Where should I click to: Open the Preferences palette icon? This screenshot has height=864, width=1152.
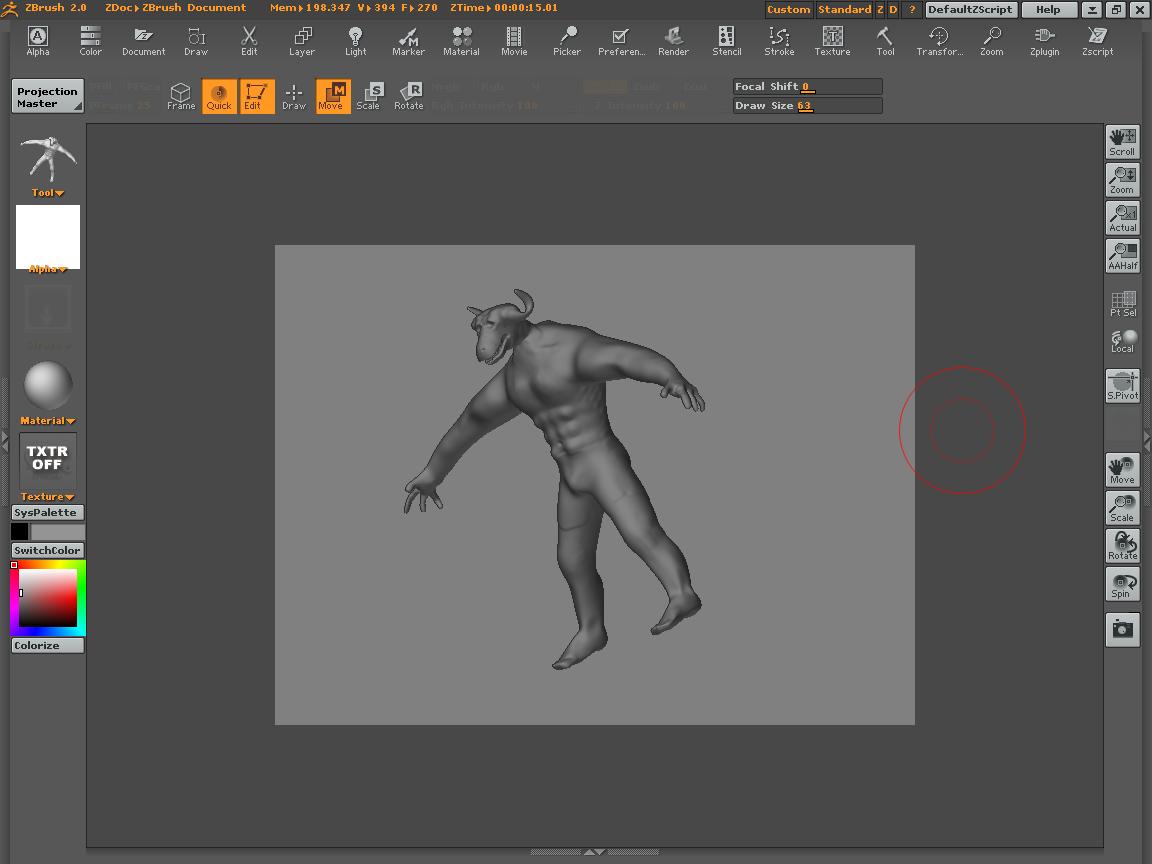621,41
